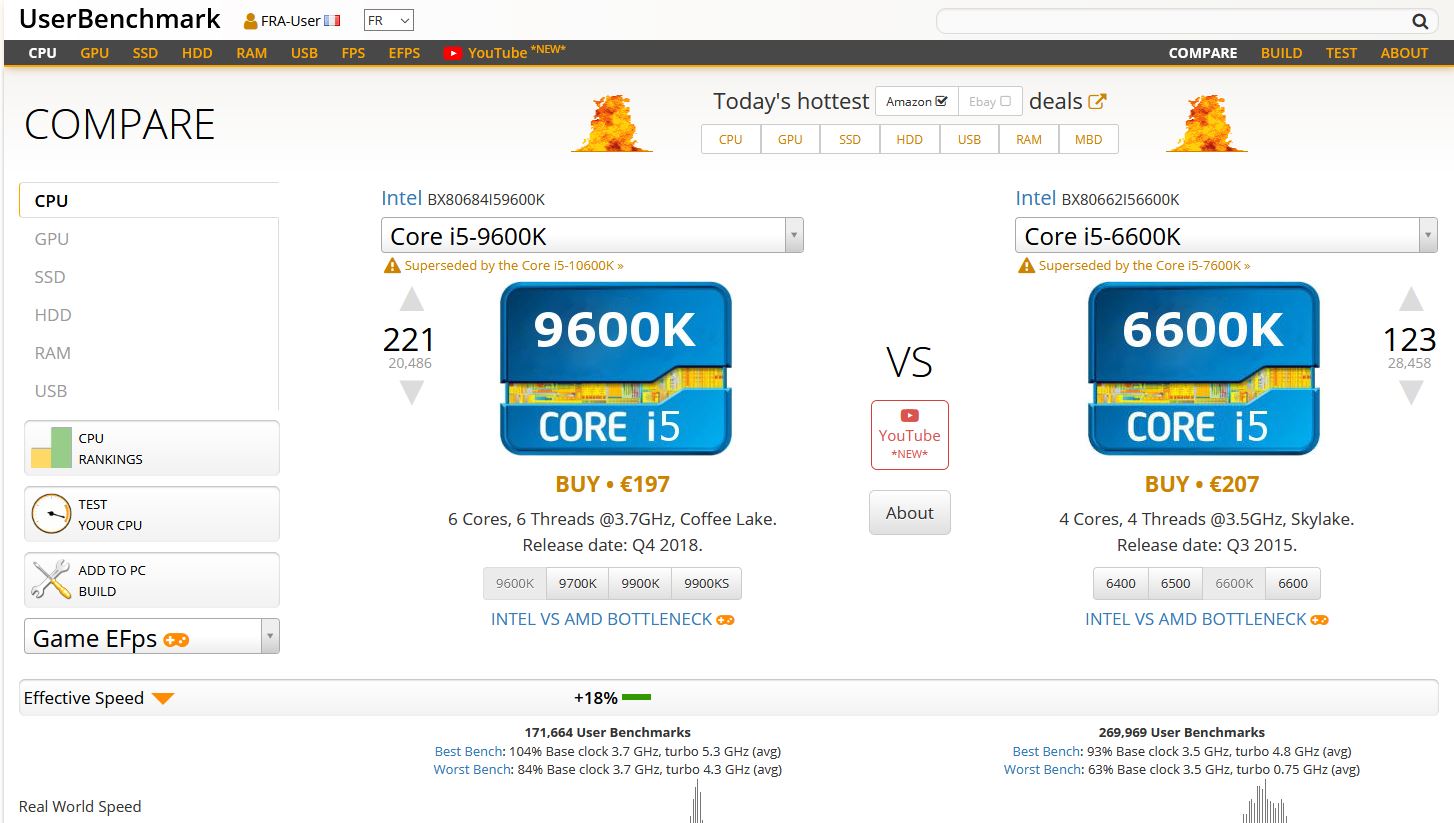This screenshot has height=823, width=1454.
Task: Click the external link icon beside deals
Action: 1097,101
